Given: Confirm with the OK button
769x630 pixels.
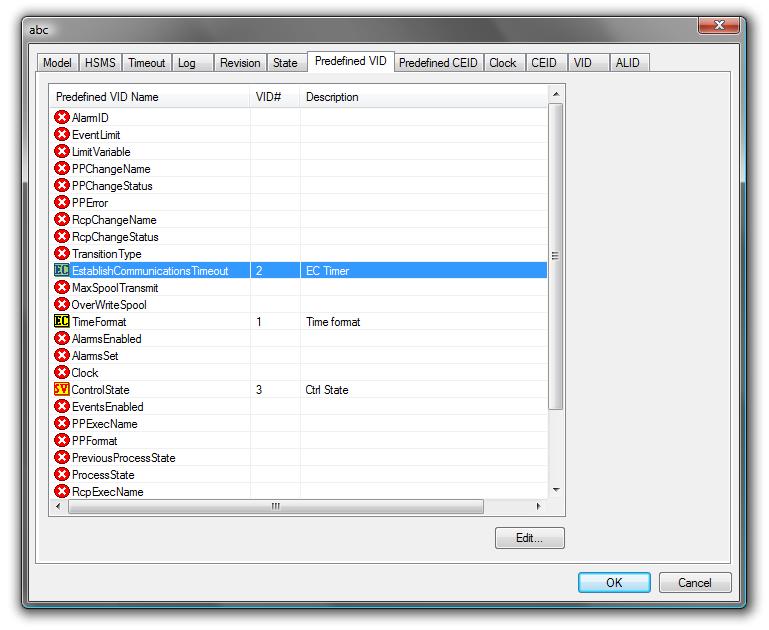Looking at the screenshot, I should 614,583.
